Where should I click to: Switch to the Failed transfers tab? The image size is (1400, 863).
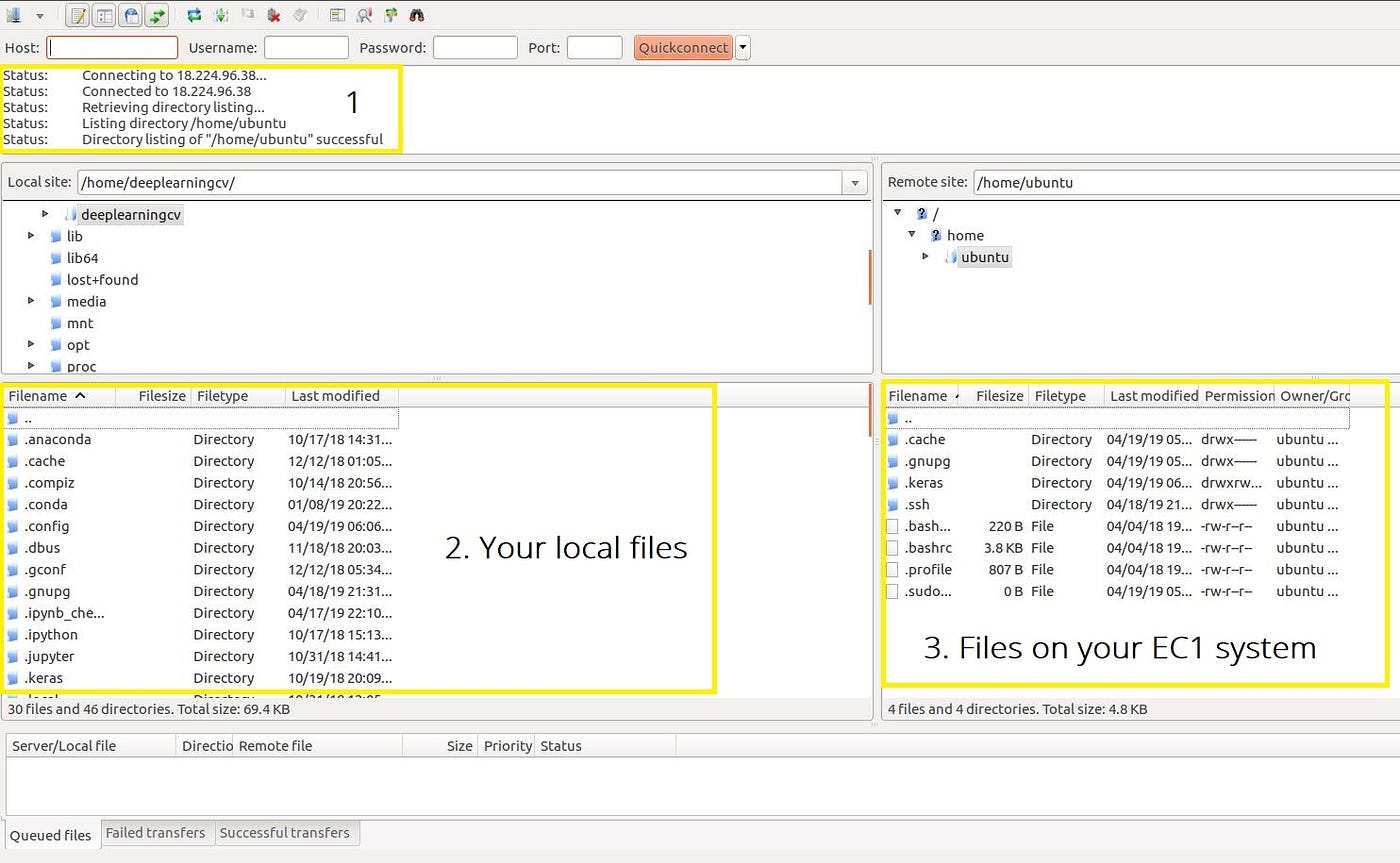[x=157, y=833]
